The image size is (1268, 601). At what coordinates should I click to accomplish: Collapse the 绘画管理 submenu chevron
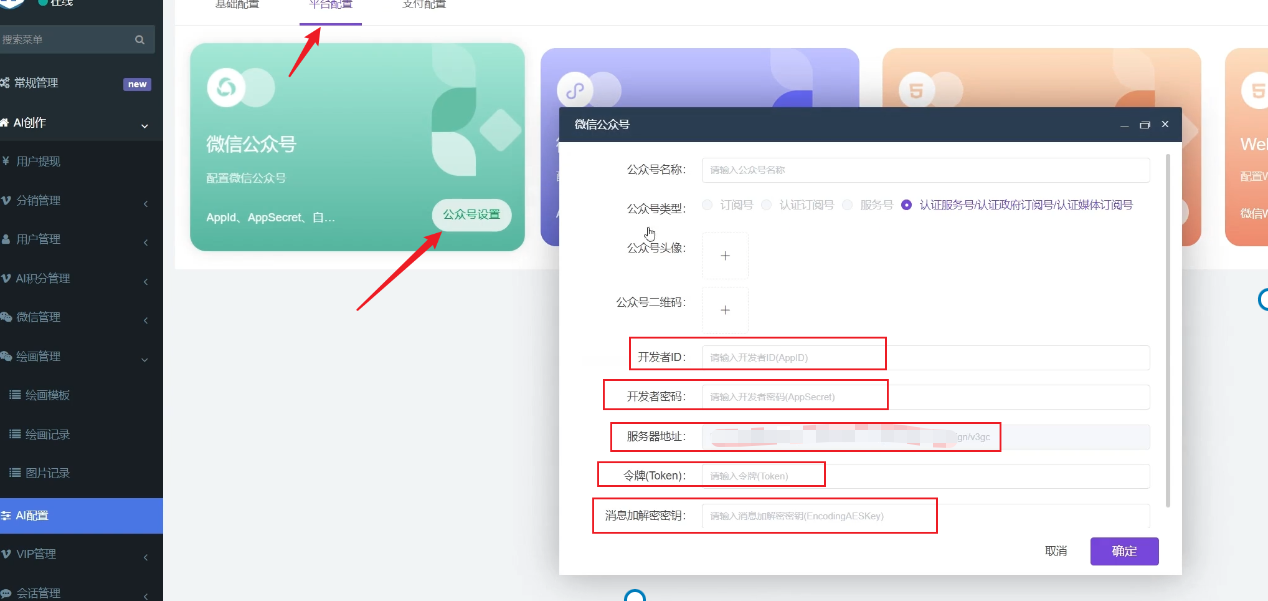coord(145,359)
